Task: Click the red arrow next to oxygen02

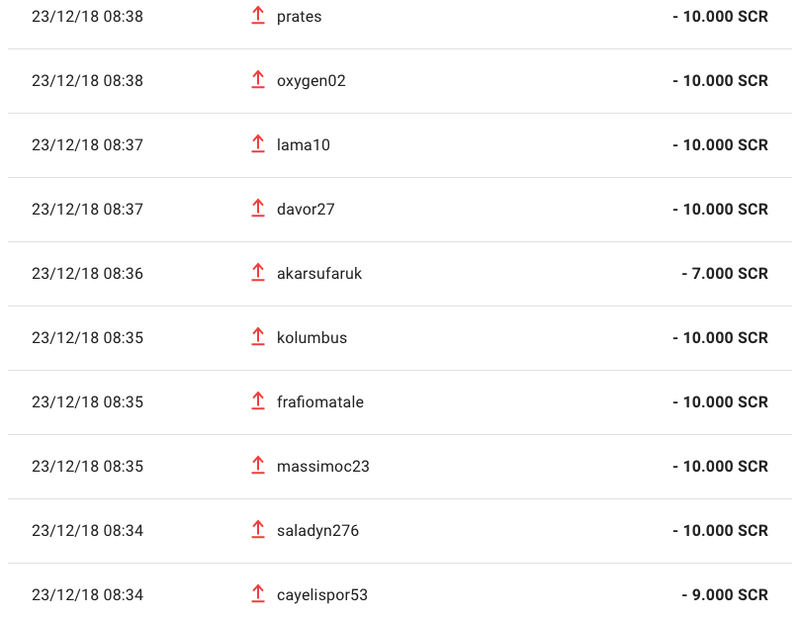Action: 258,80
